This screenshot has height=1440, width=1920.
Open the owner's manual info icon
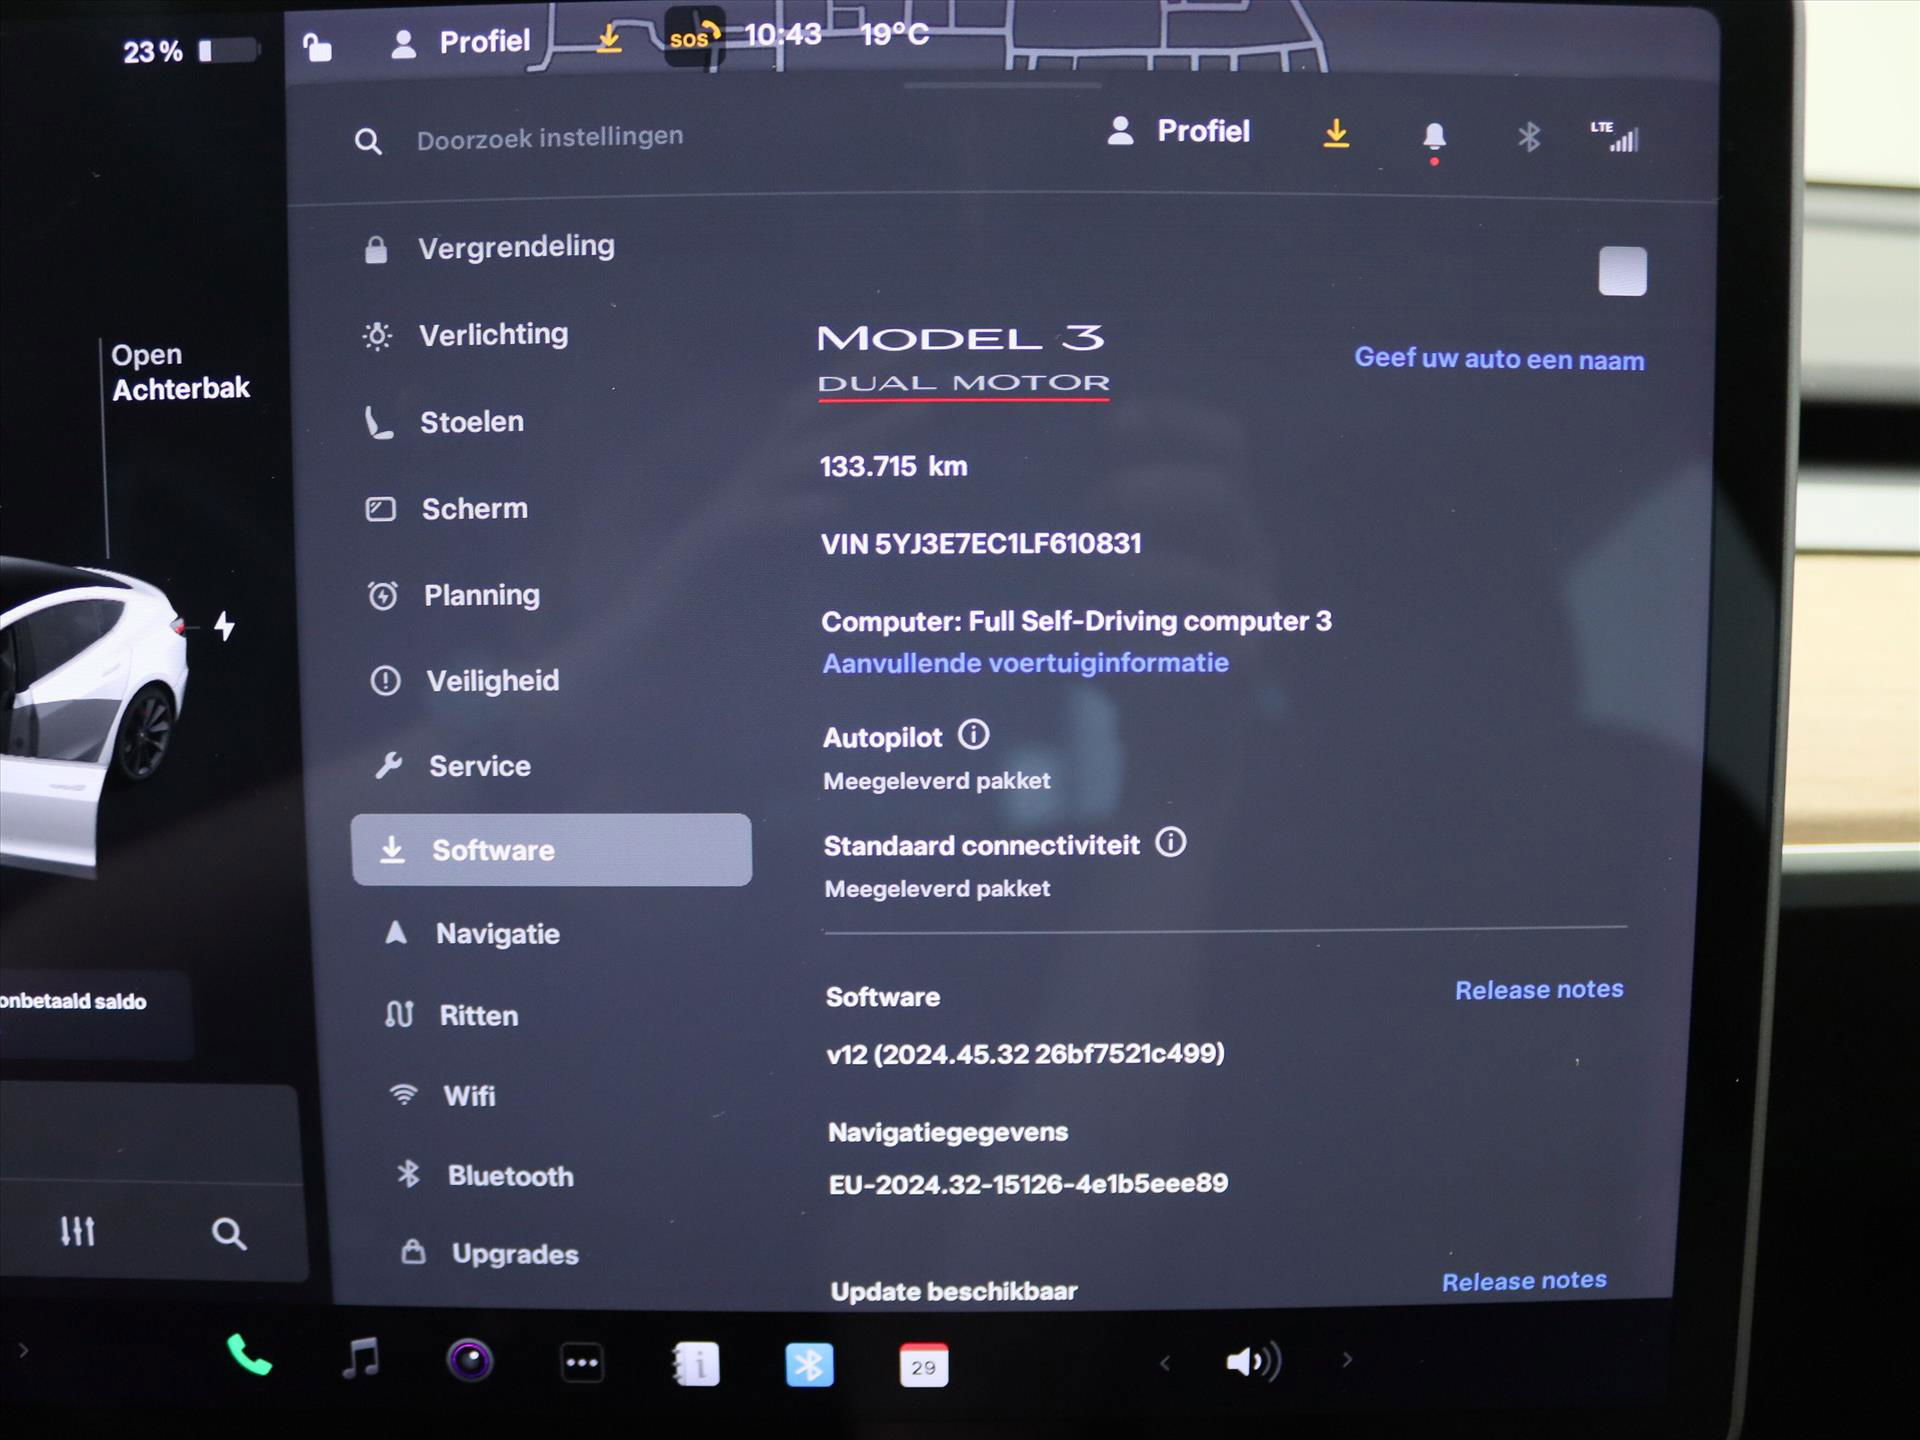tap(696, 1364)
